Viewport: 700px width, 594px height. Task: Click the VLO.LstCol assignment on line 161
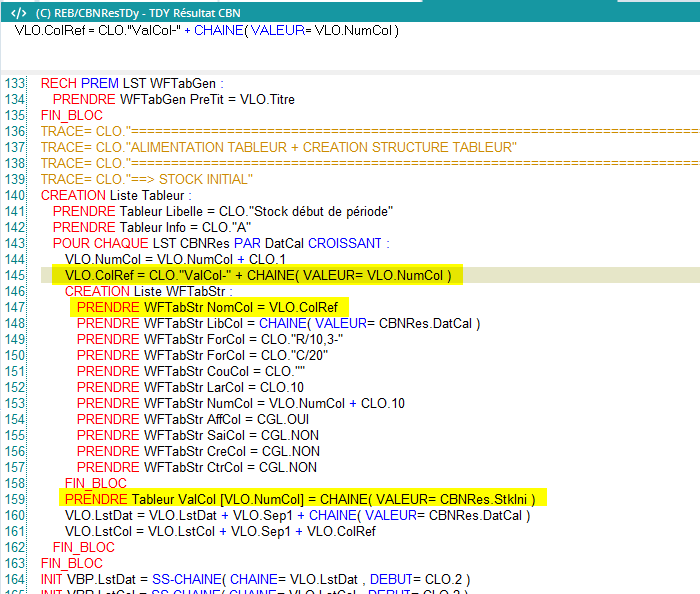click(x=220, y=531)
